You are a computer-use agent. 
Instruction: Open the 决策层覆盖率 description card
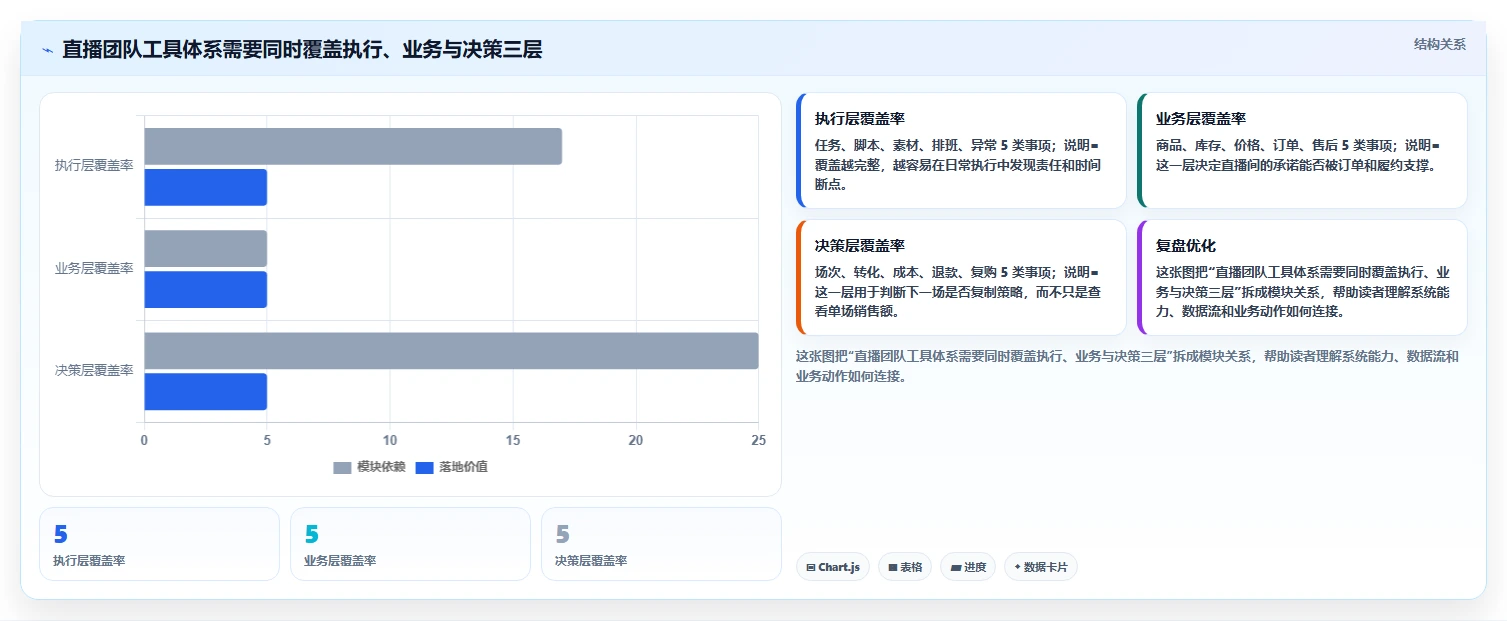[x=961, y=278]
